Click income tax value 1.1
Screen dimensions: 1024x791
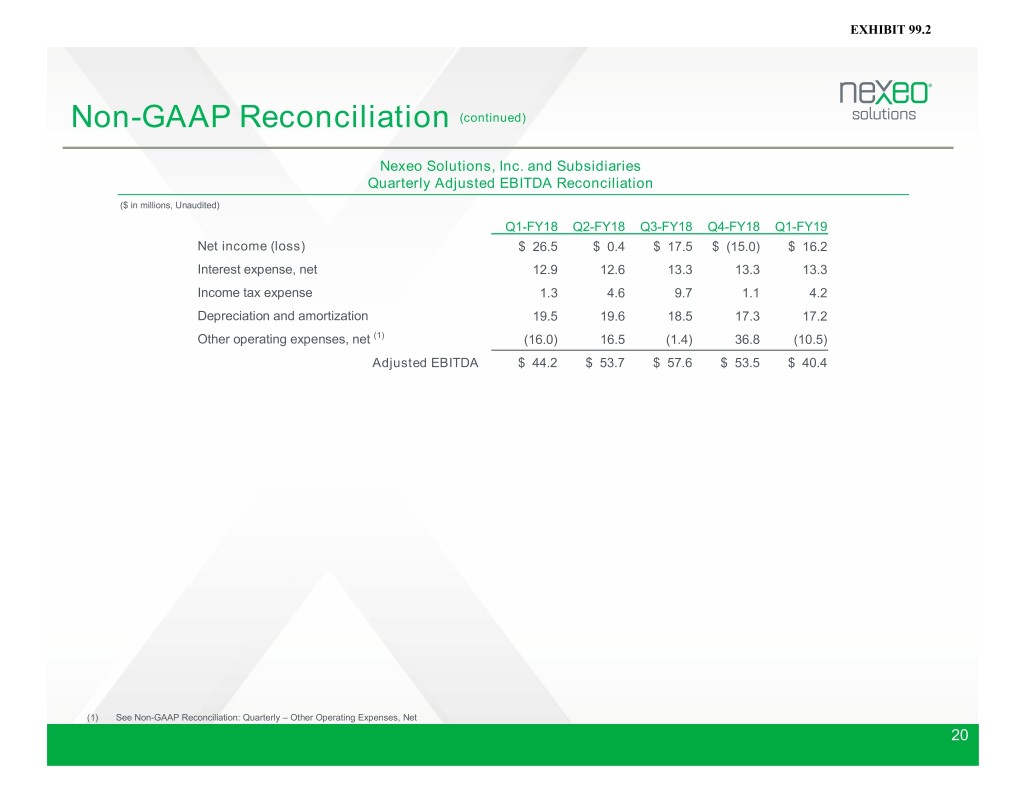click(x=751, y=293)
